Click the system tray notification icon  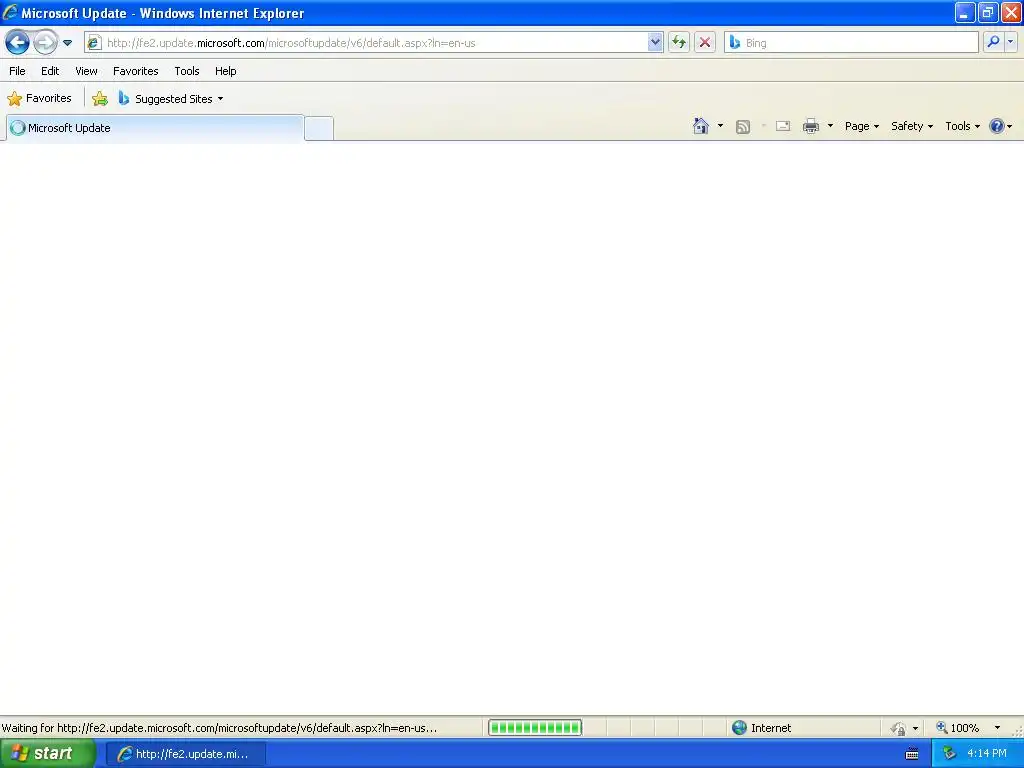pyautogui.click(x=950, y=754)
